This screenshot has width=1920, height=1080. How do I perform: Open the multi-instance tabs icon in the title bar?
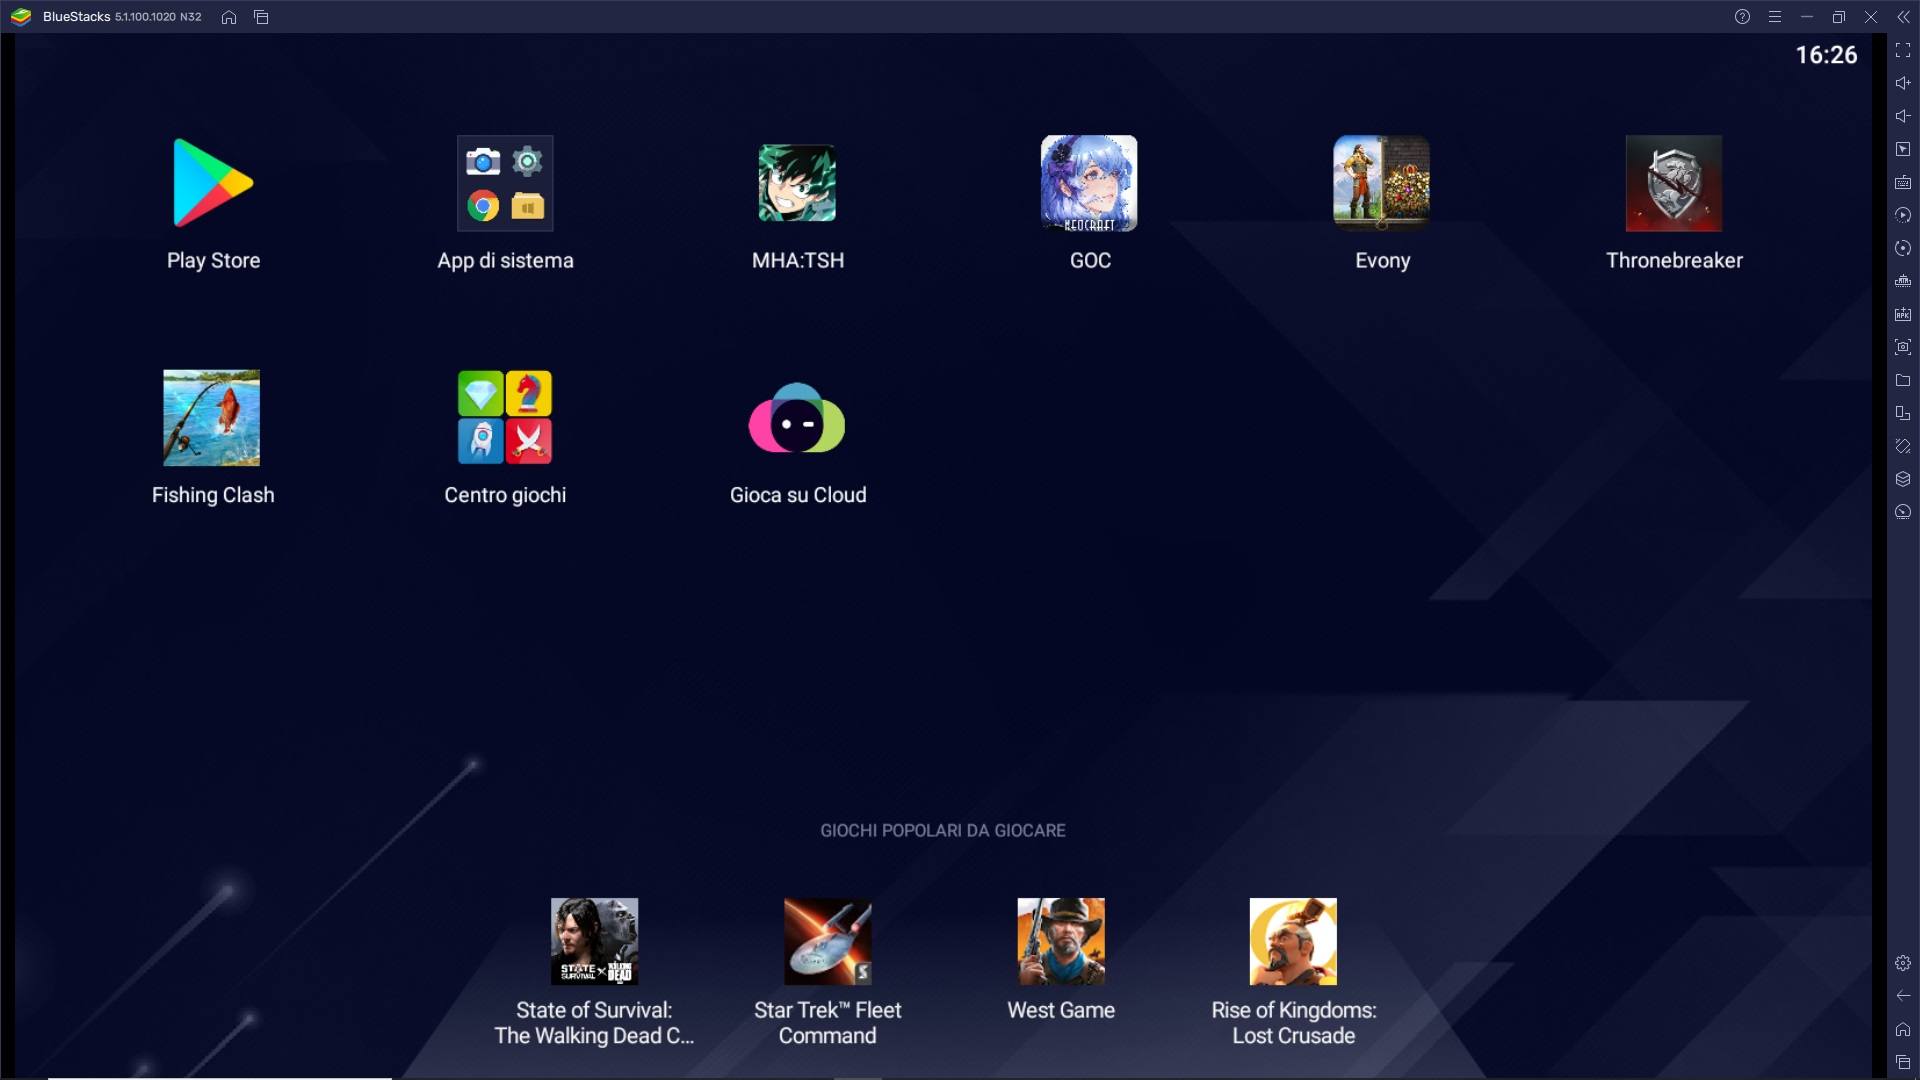coord(261,17)
